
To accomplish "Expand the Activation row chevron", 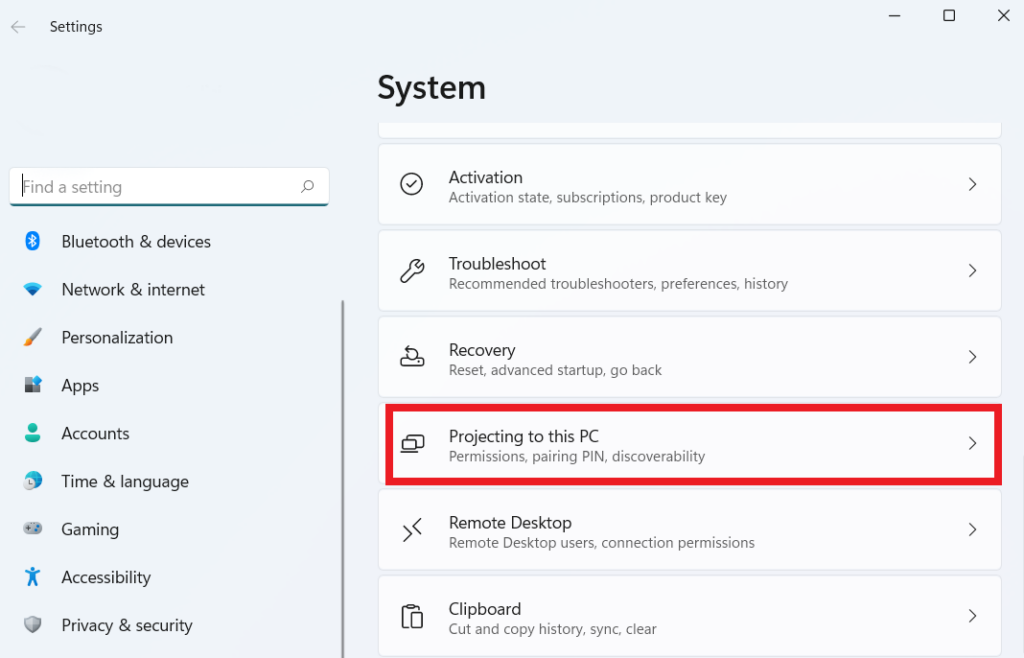I will coord(972,184).
